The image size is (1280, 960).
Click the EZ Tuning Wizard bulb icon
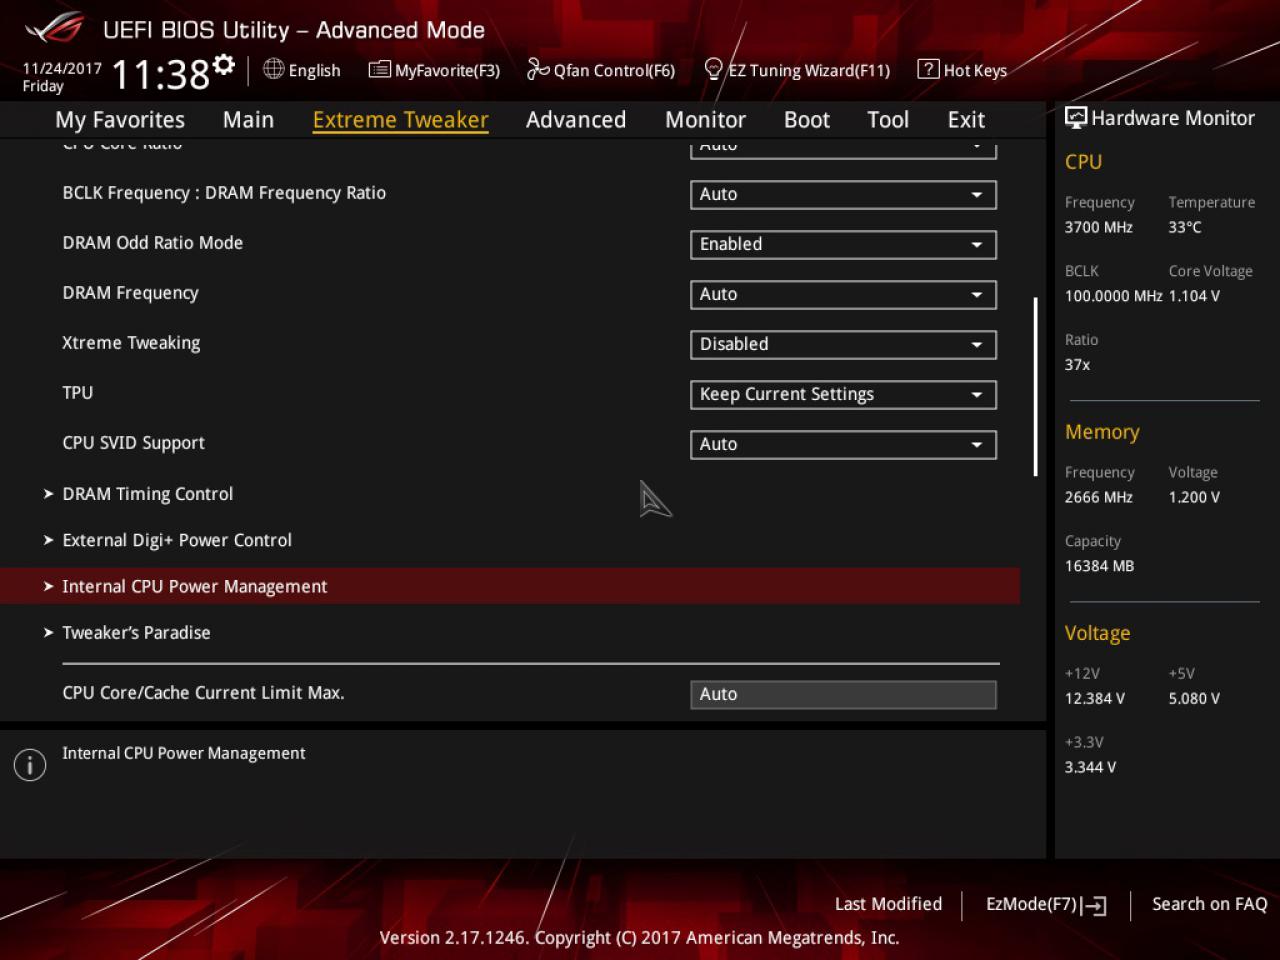click(713, 69)
